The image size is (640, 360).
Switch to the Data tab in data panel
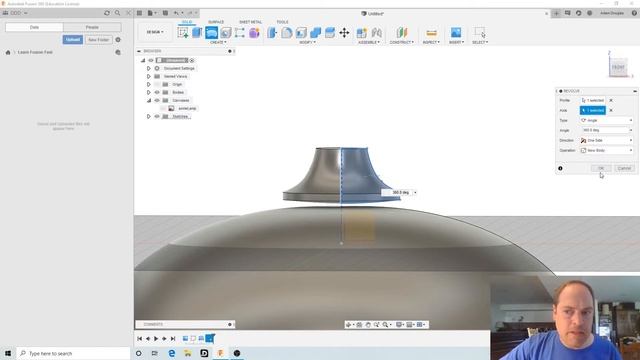[34, 27]
